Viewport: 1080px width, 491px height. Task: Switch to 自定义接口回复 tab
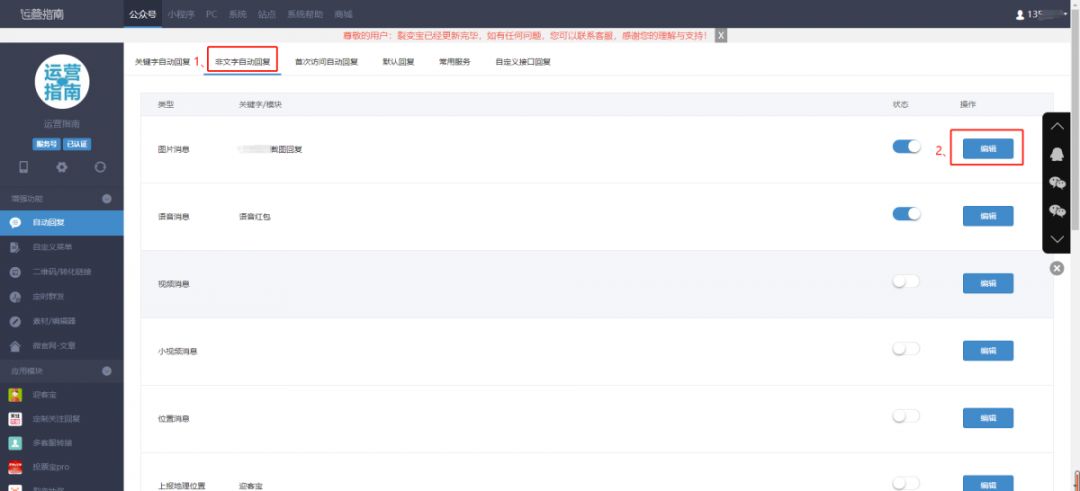coord(523,62)
